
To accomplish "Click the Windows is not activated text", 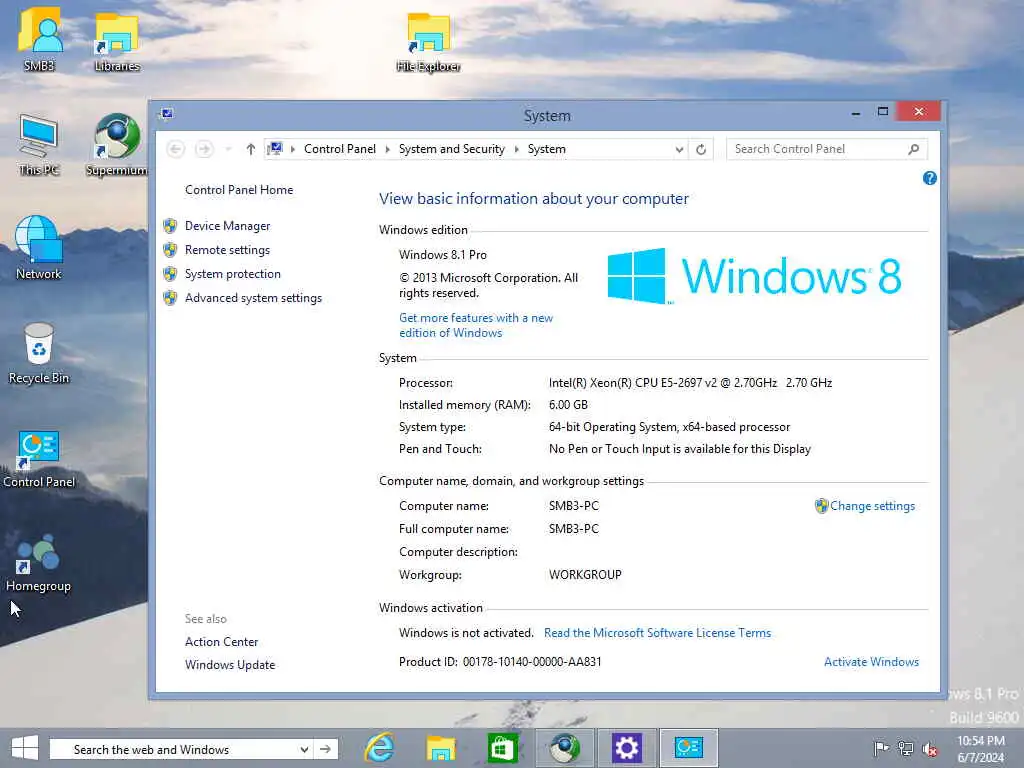I will [466, 633].
